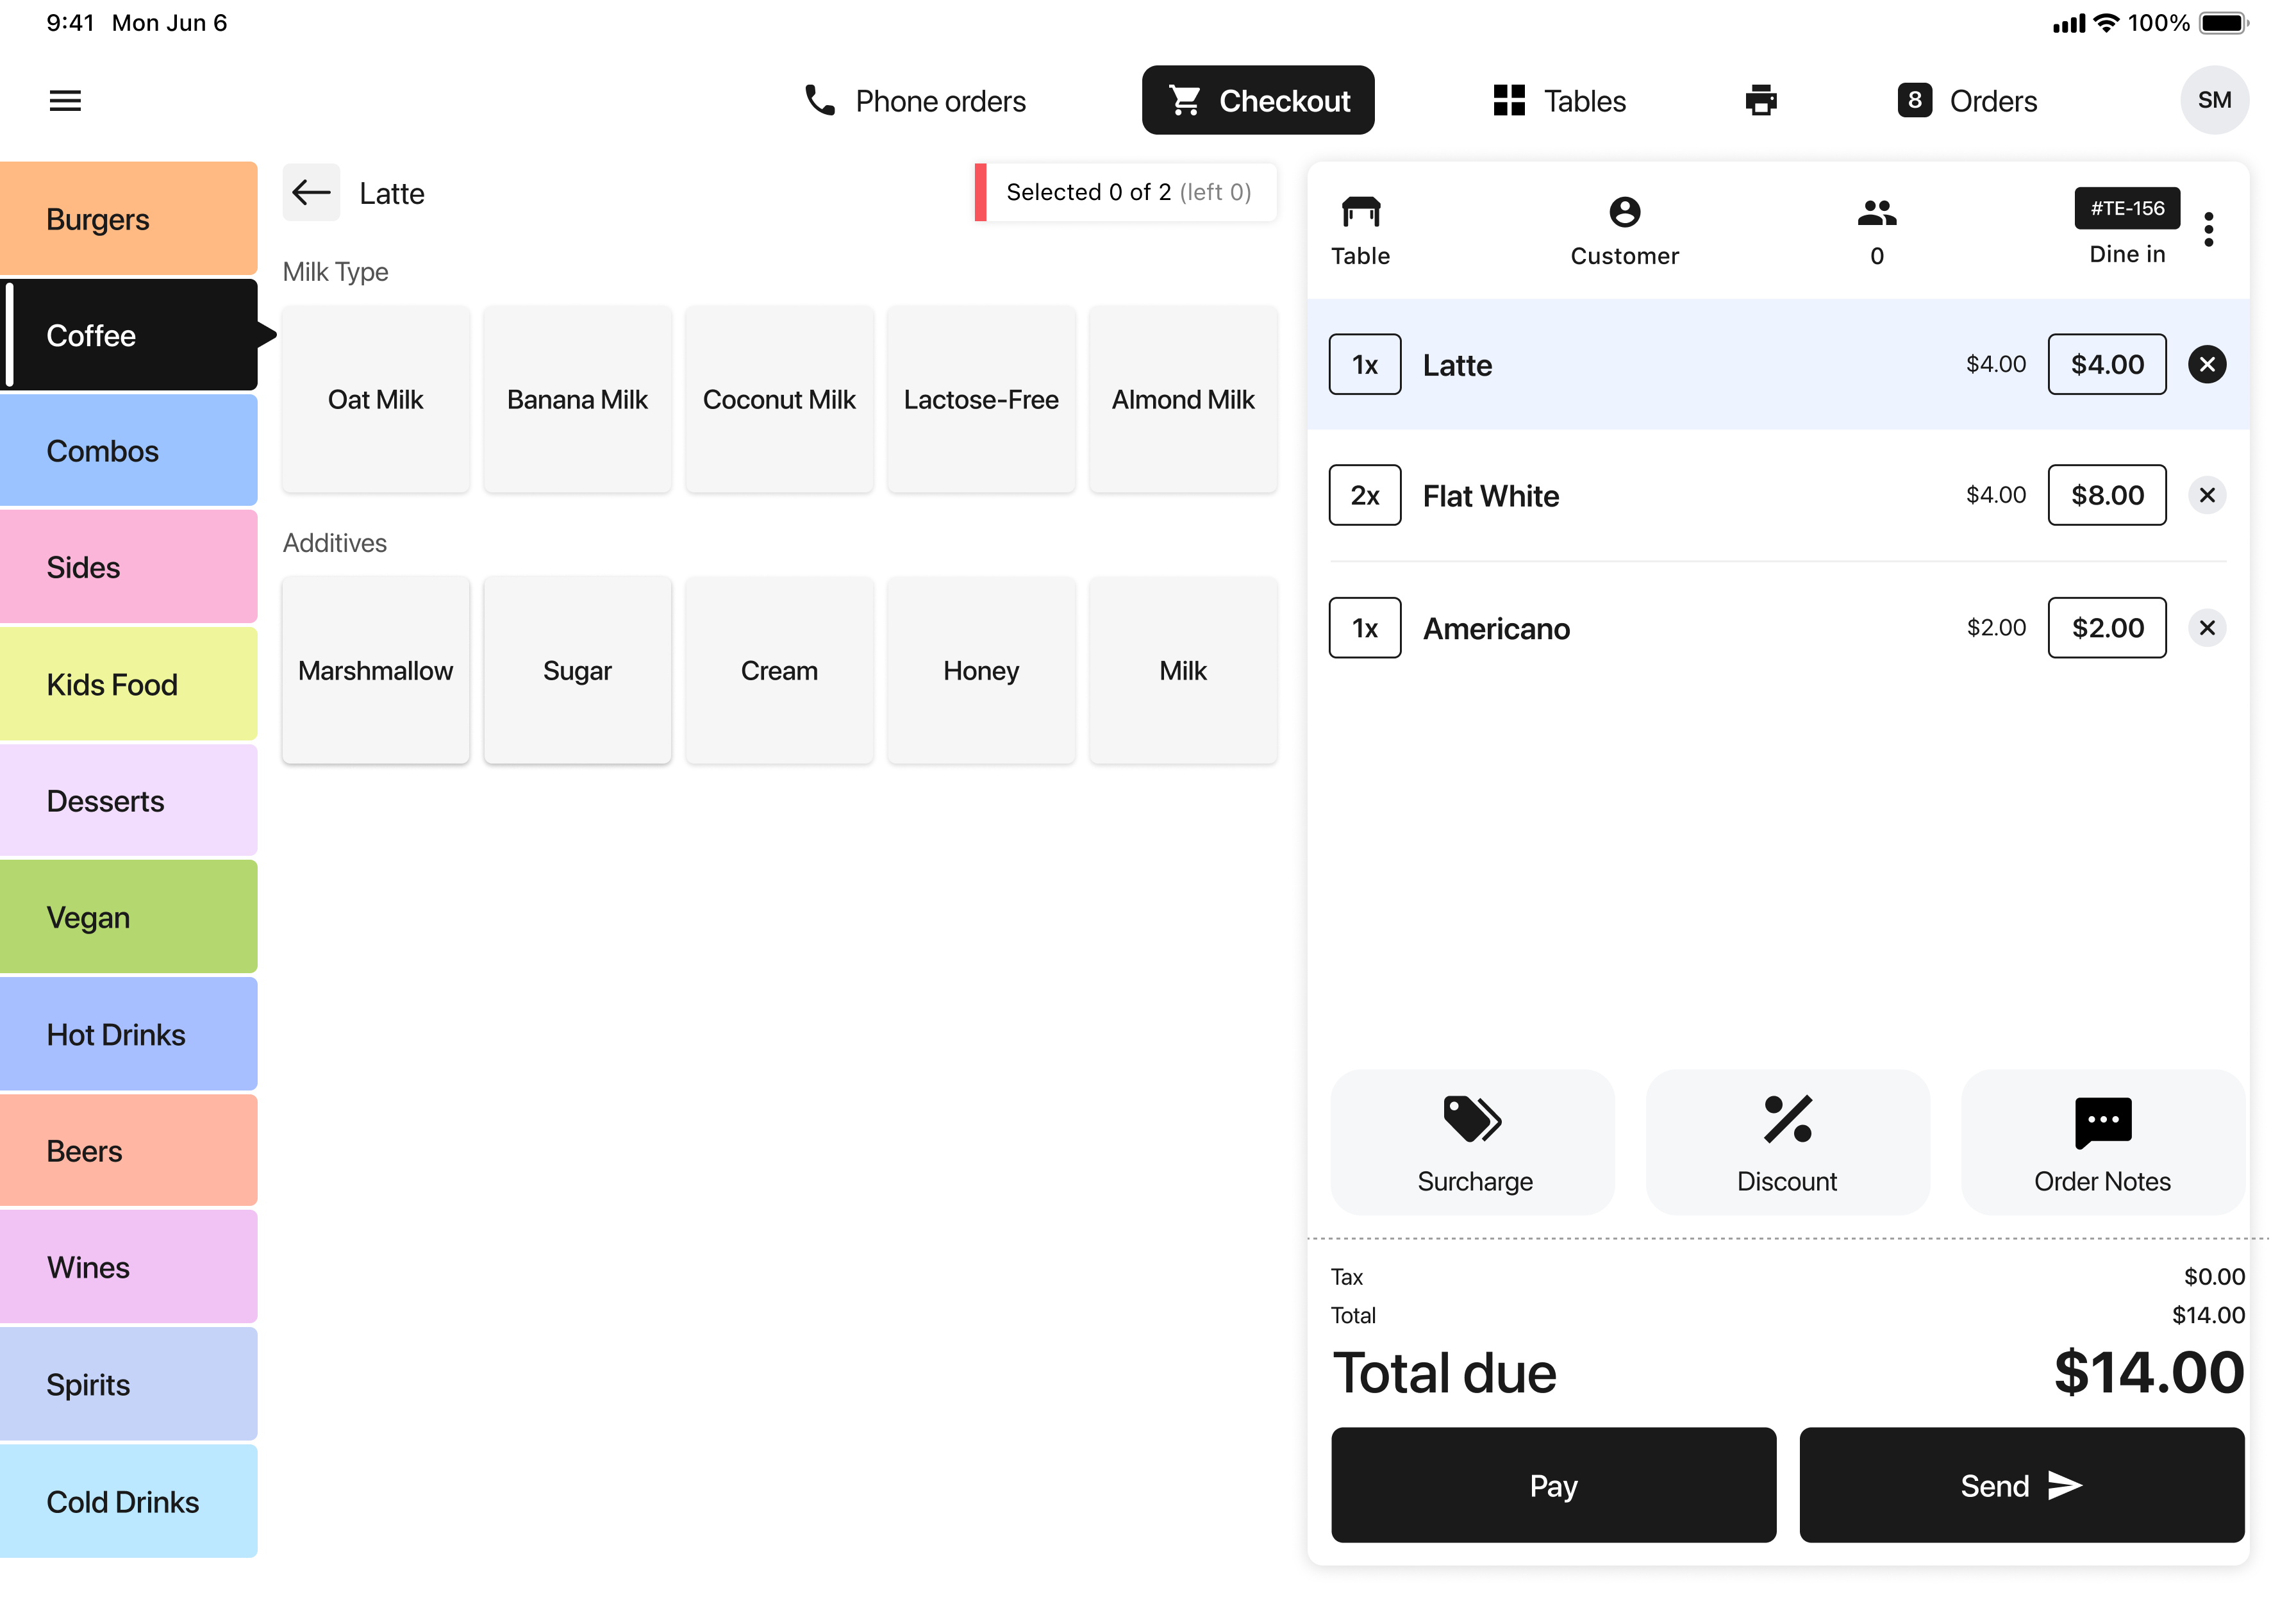Click the Pay button
This screenshot has width=2296, height=1604.
1554,1485
